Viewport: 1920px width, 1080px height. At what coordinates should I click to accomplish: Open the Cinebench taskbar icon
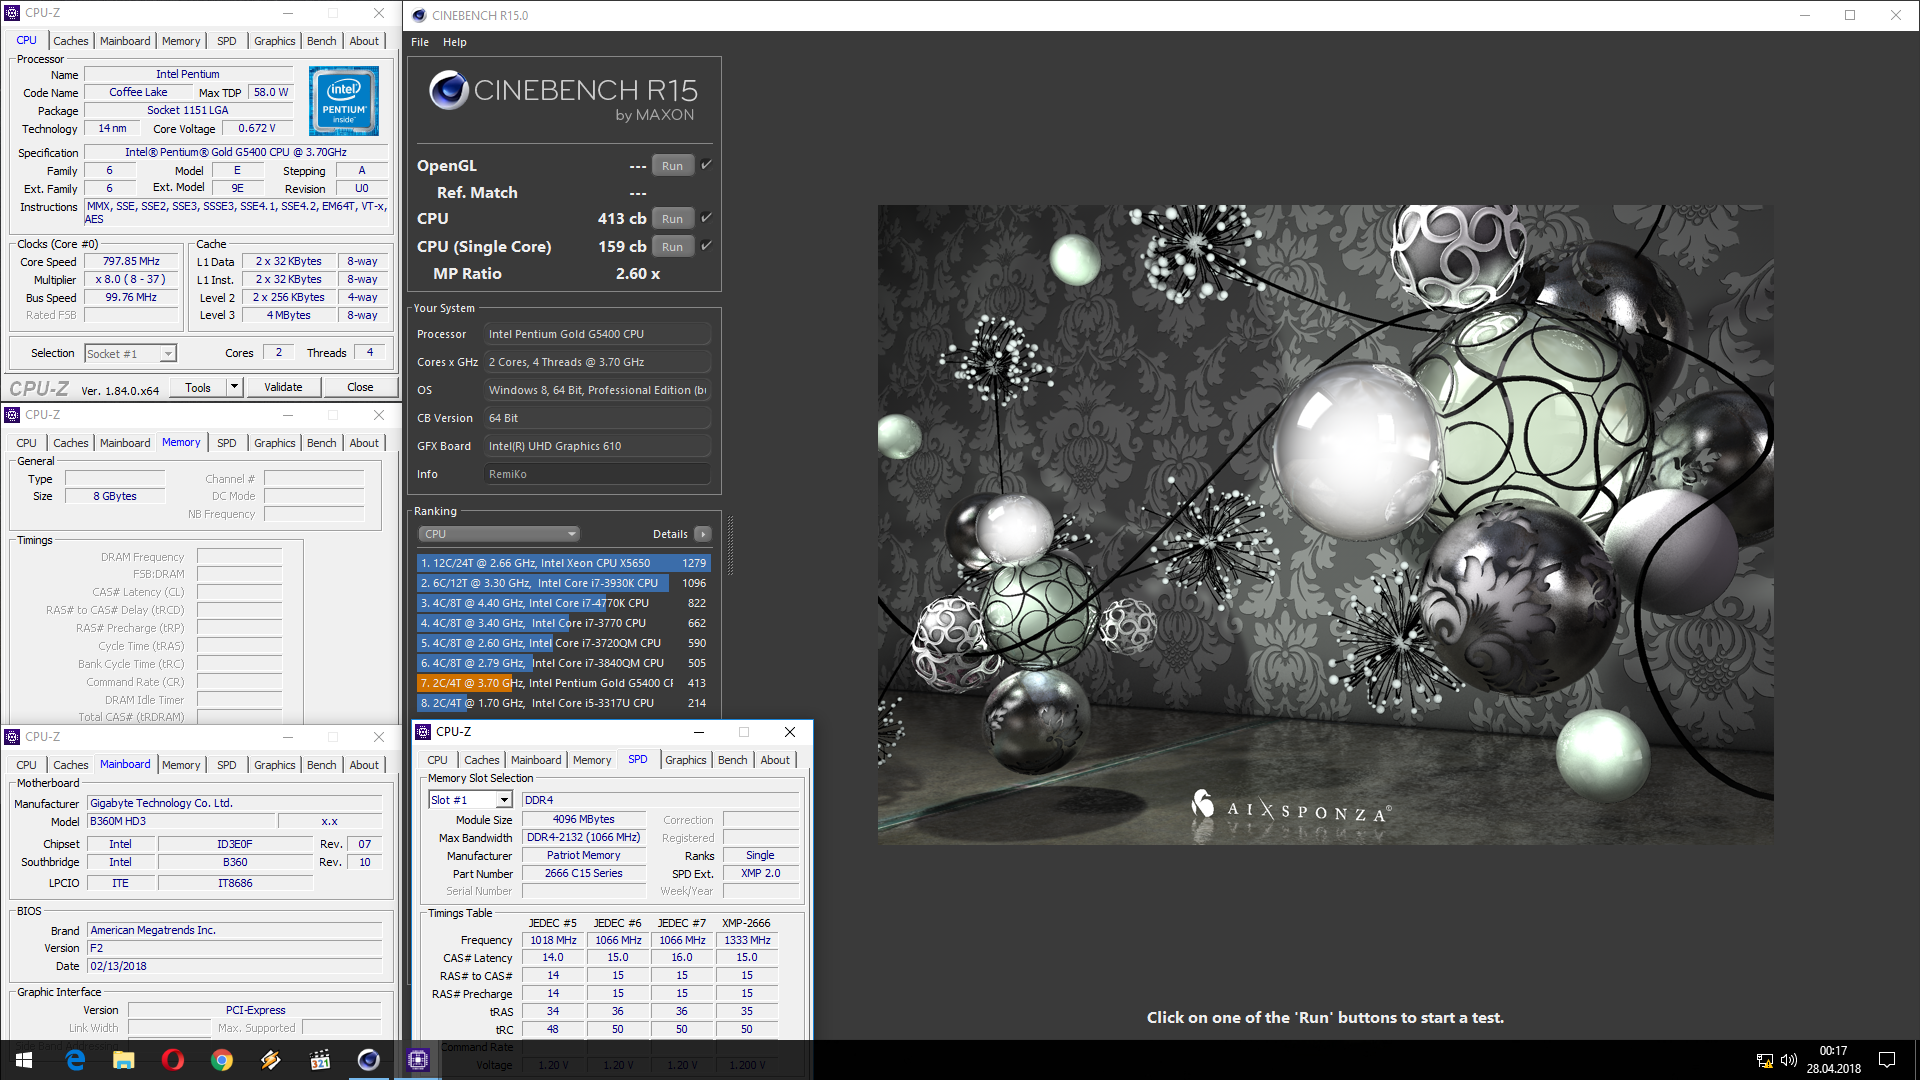point(369,1060)
